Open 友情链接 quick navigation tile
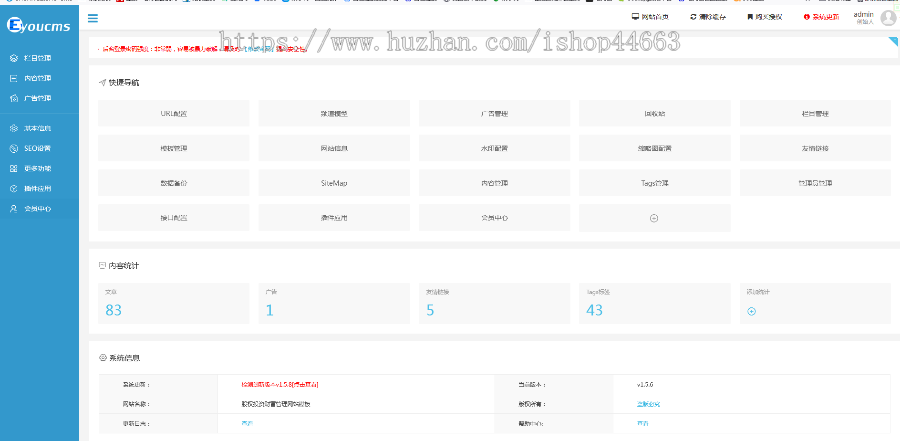The height and width of the screenshot is (441, 900). pyautogui.click(x=815, y=148)
